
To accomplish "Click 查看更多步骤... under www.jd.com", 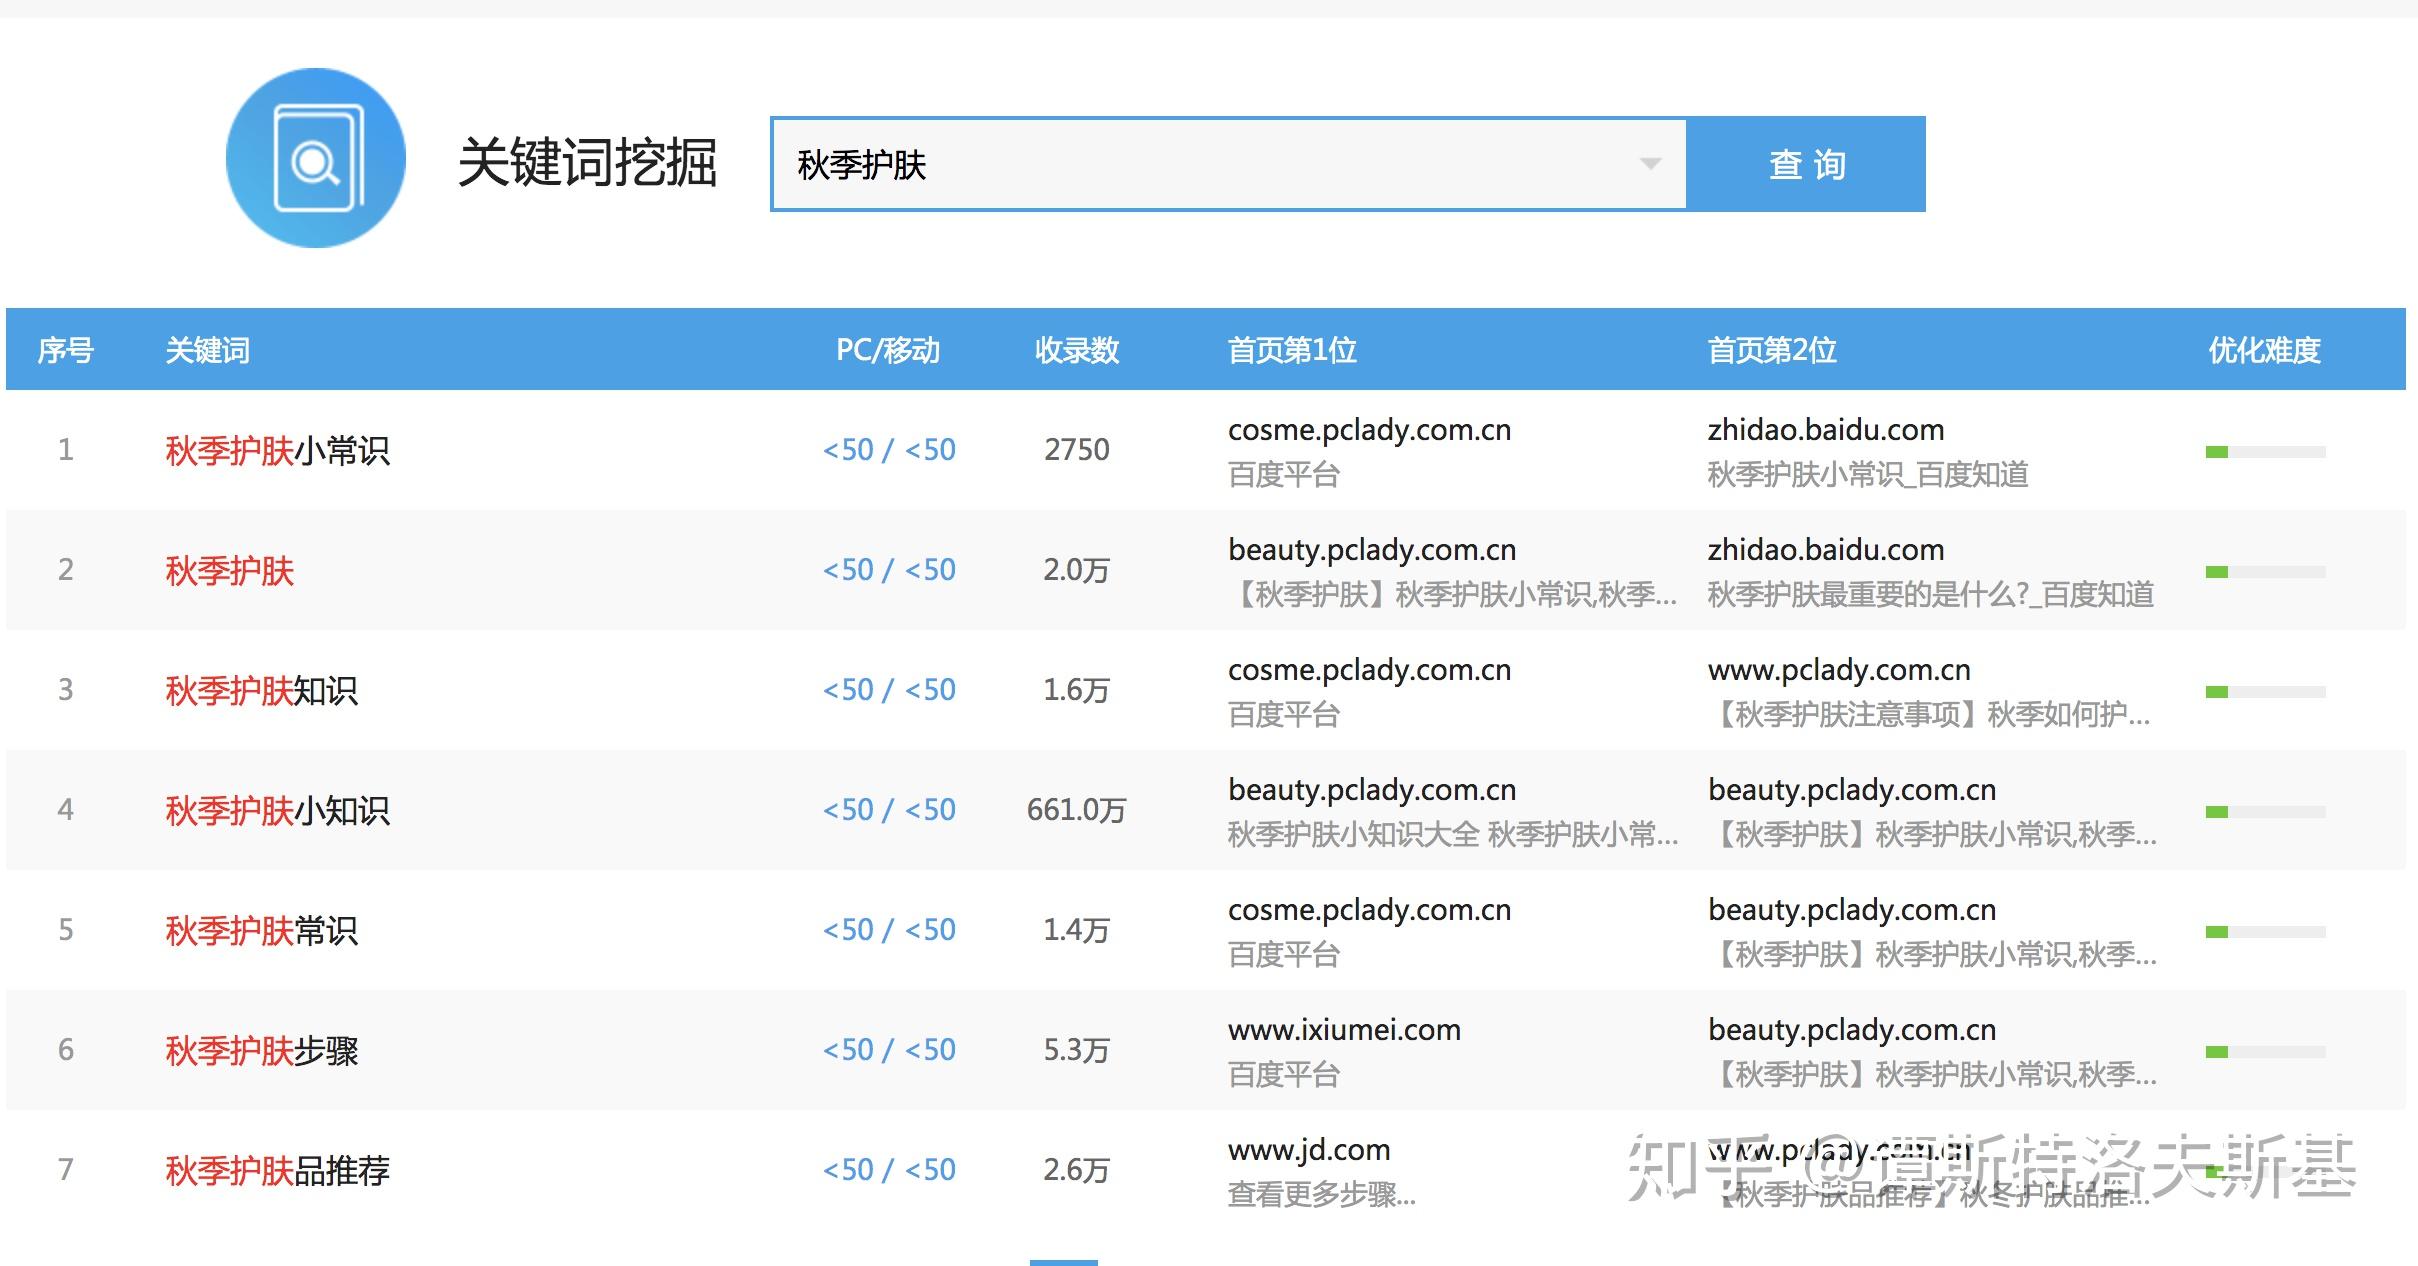I will tap(1321, 1194).
